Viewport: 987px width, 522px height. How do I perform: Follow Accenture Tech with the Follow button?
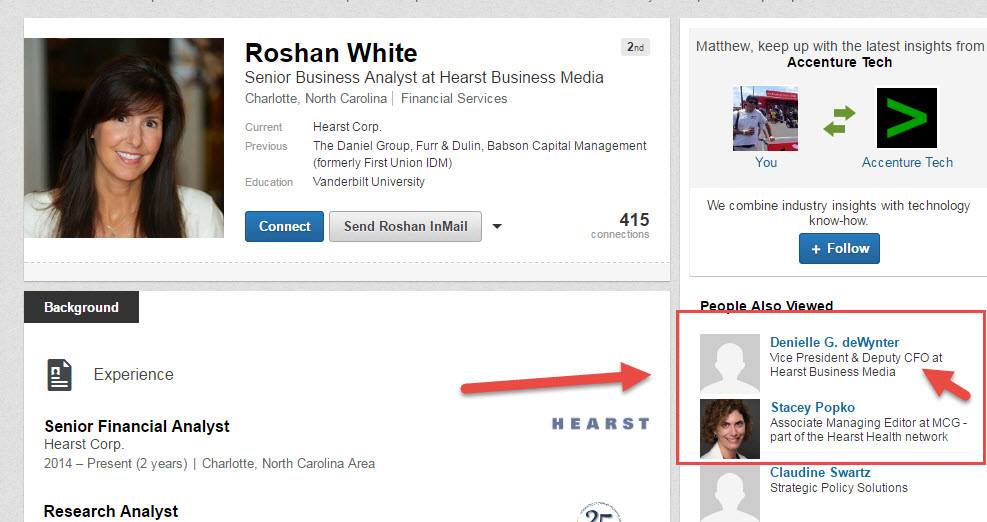[839, 249]
